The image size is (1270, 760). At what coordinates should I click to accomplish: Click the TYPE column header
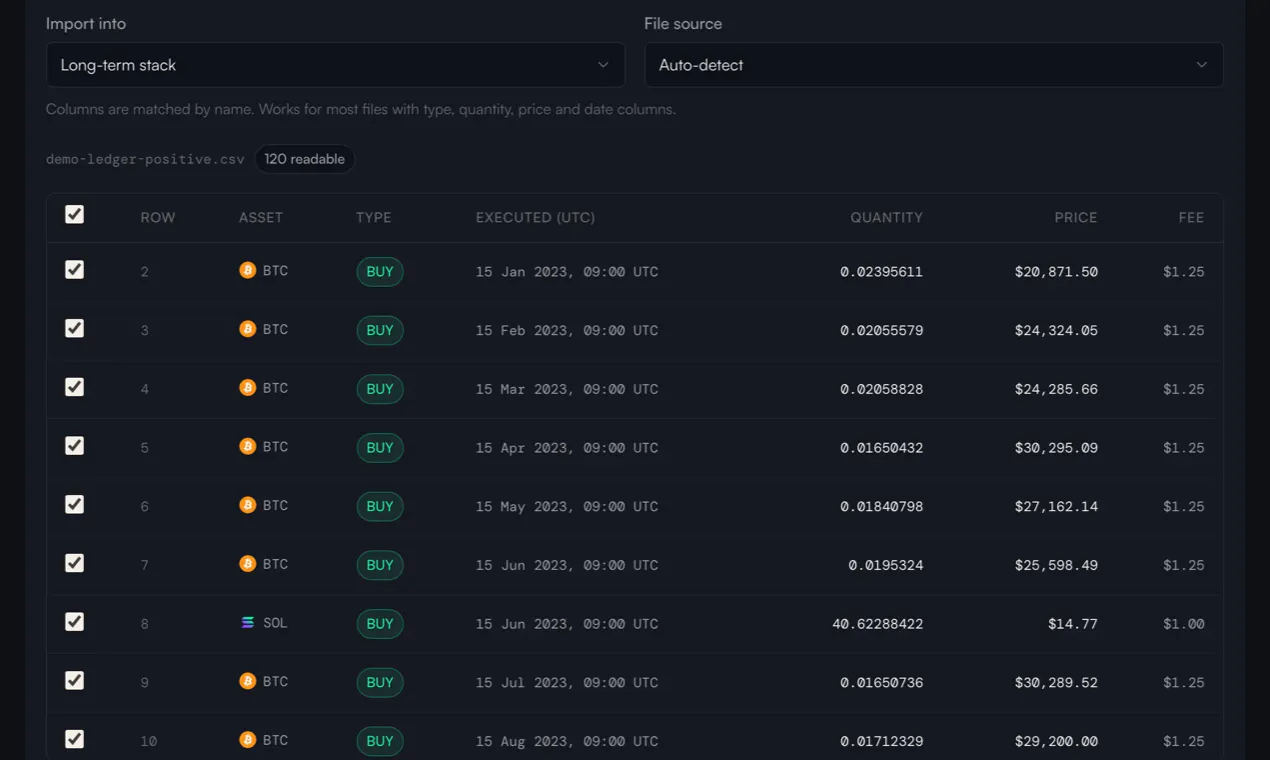[x=374, y=217]
